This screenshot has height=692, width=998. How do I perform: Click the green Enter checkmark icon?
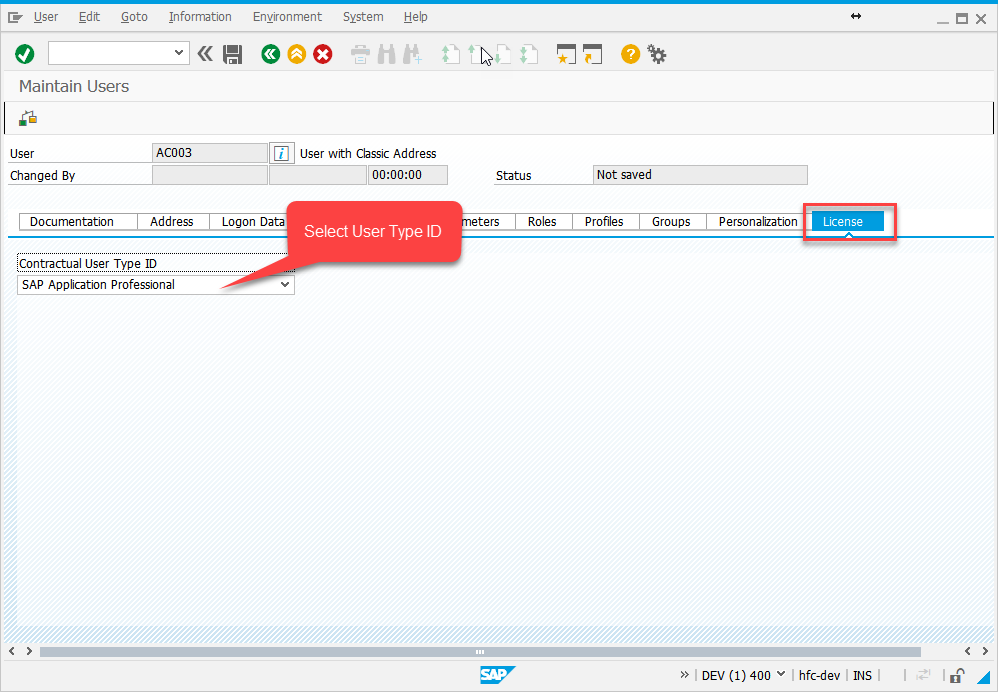pyautogui.click(x=25, y=54)
